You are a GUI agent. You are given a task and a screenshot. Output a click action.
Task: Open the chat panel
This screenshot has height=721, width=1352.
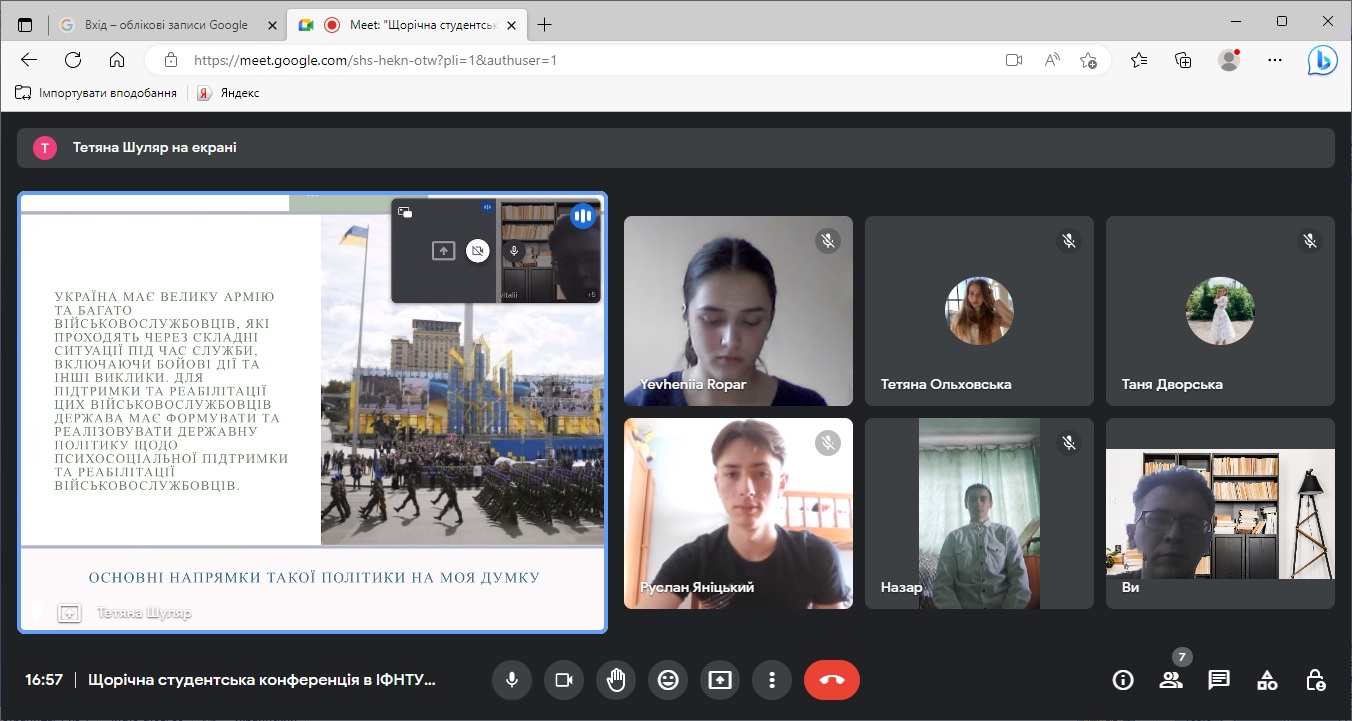tap(1218, 680)
